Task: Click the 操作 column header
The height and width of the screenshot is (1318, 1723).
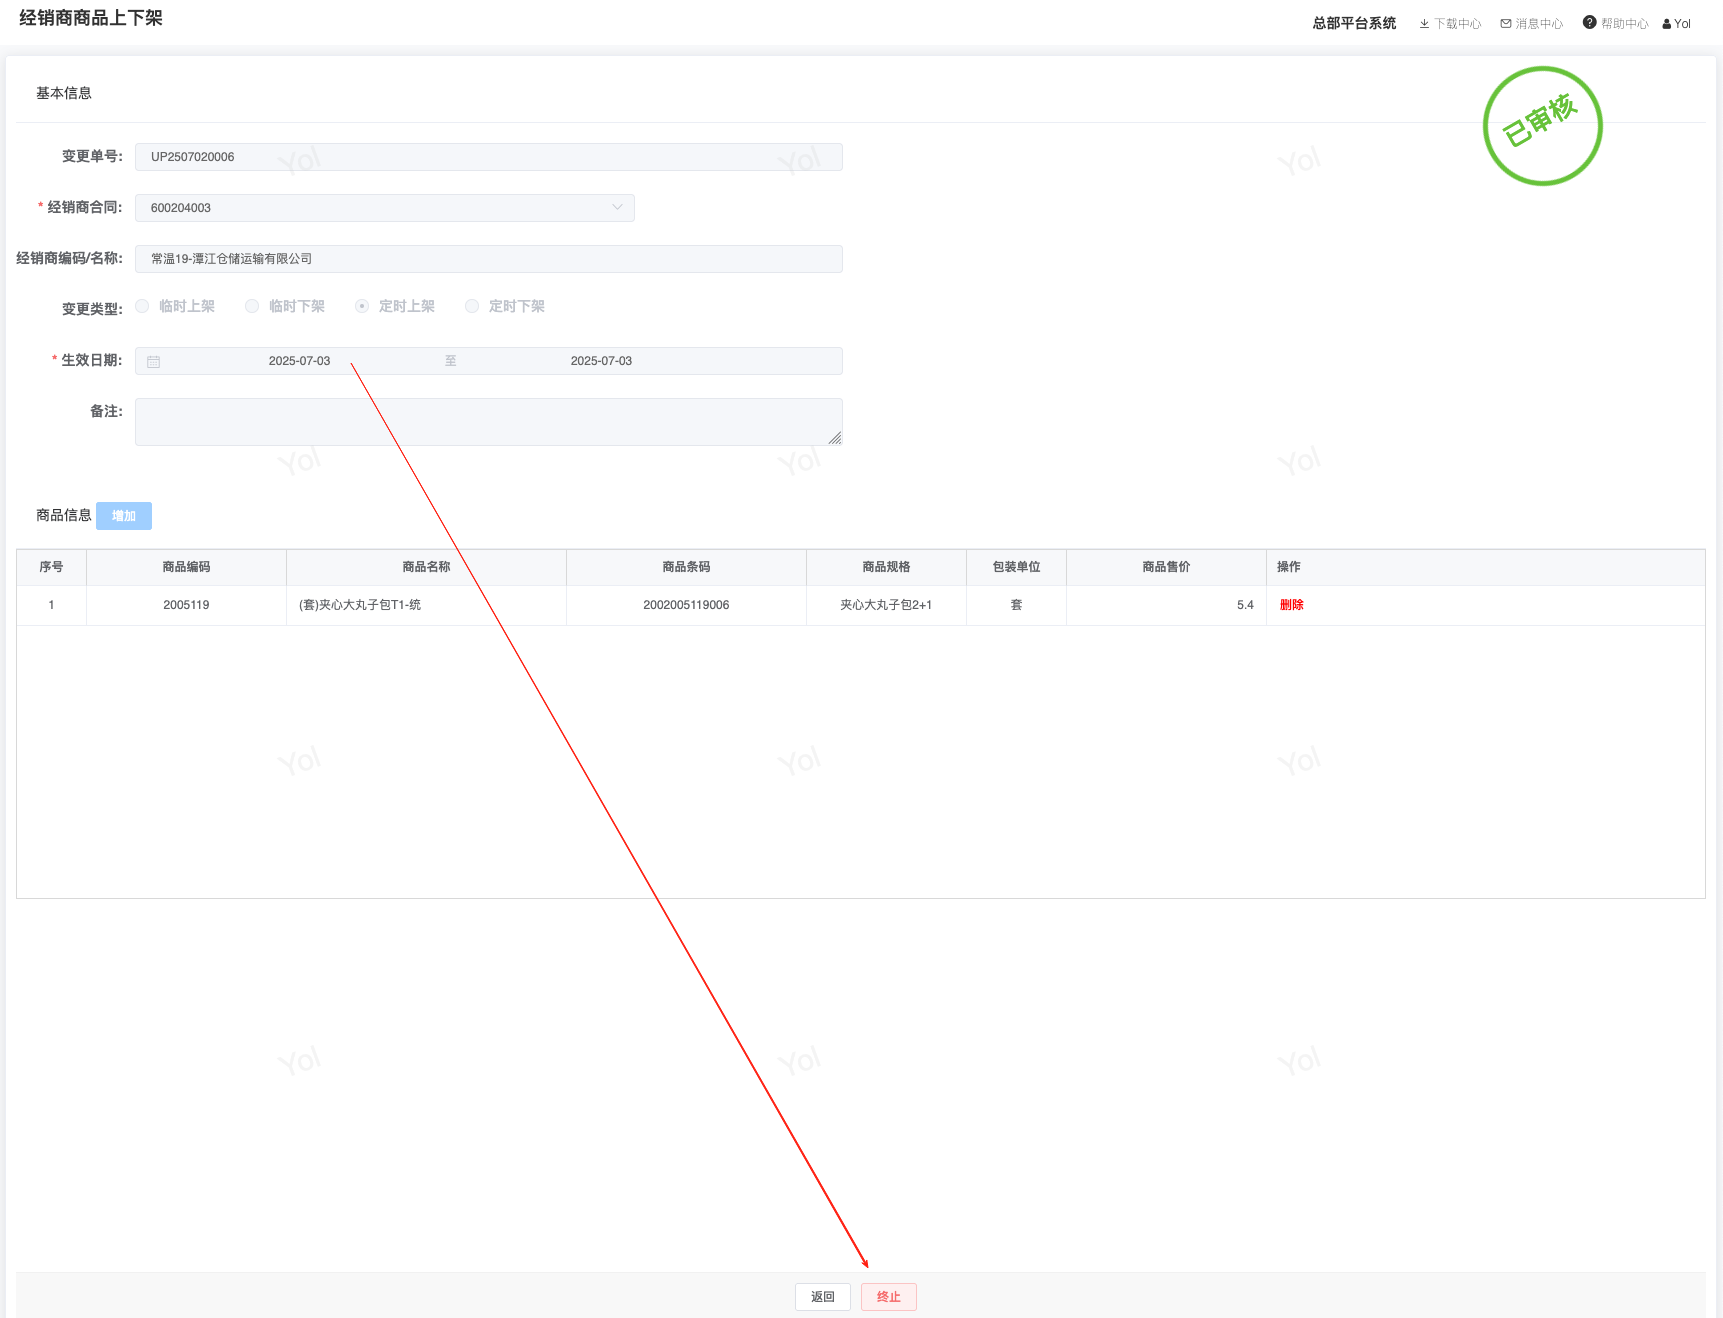Action: [1486, 567]
